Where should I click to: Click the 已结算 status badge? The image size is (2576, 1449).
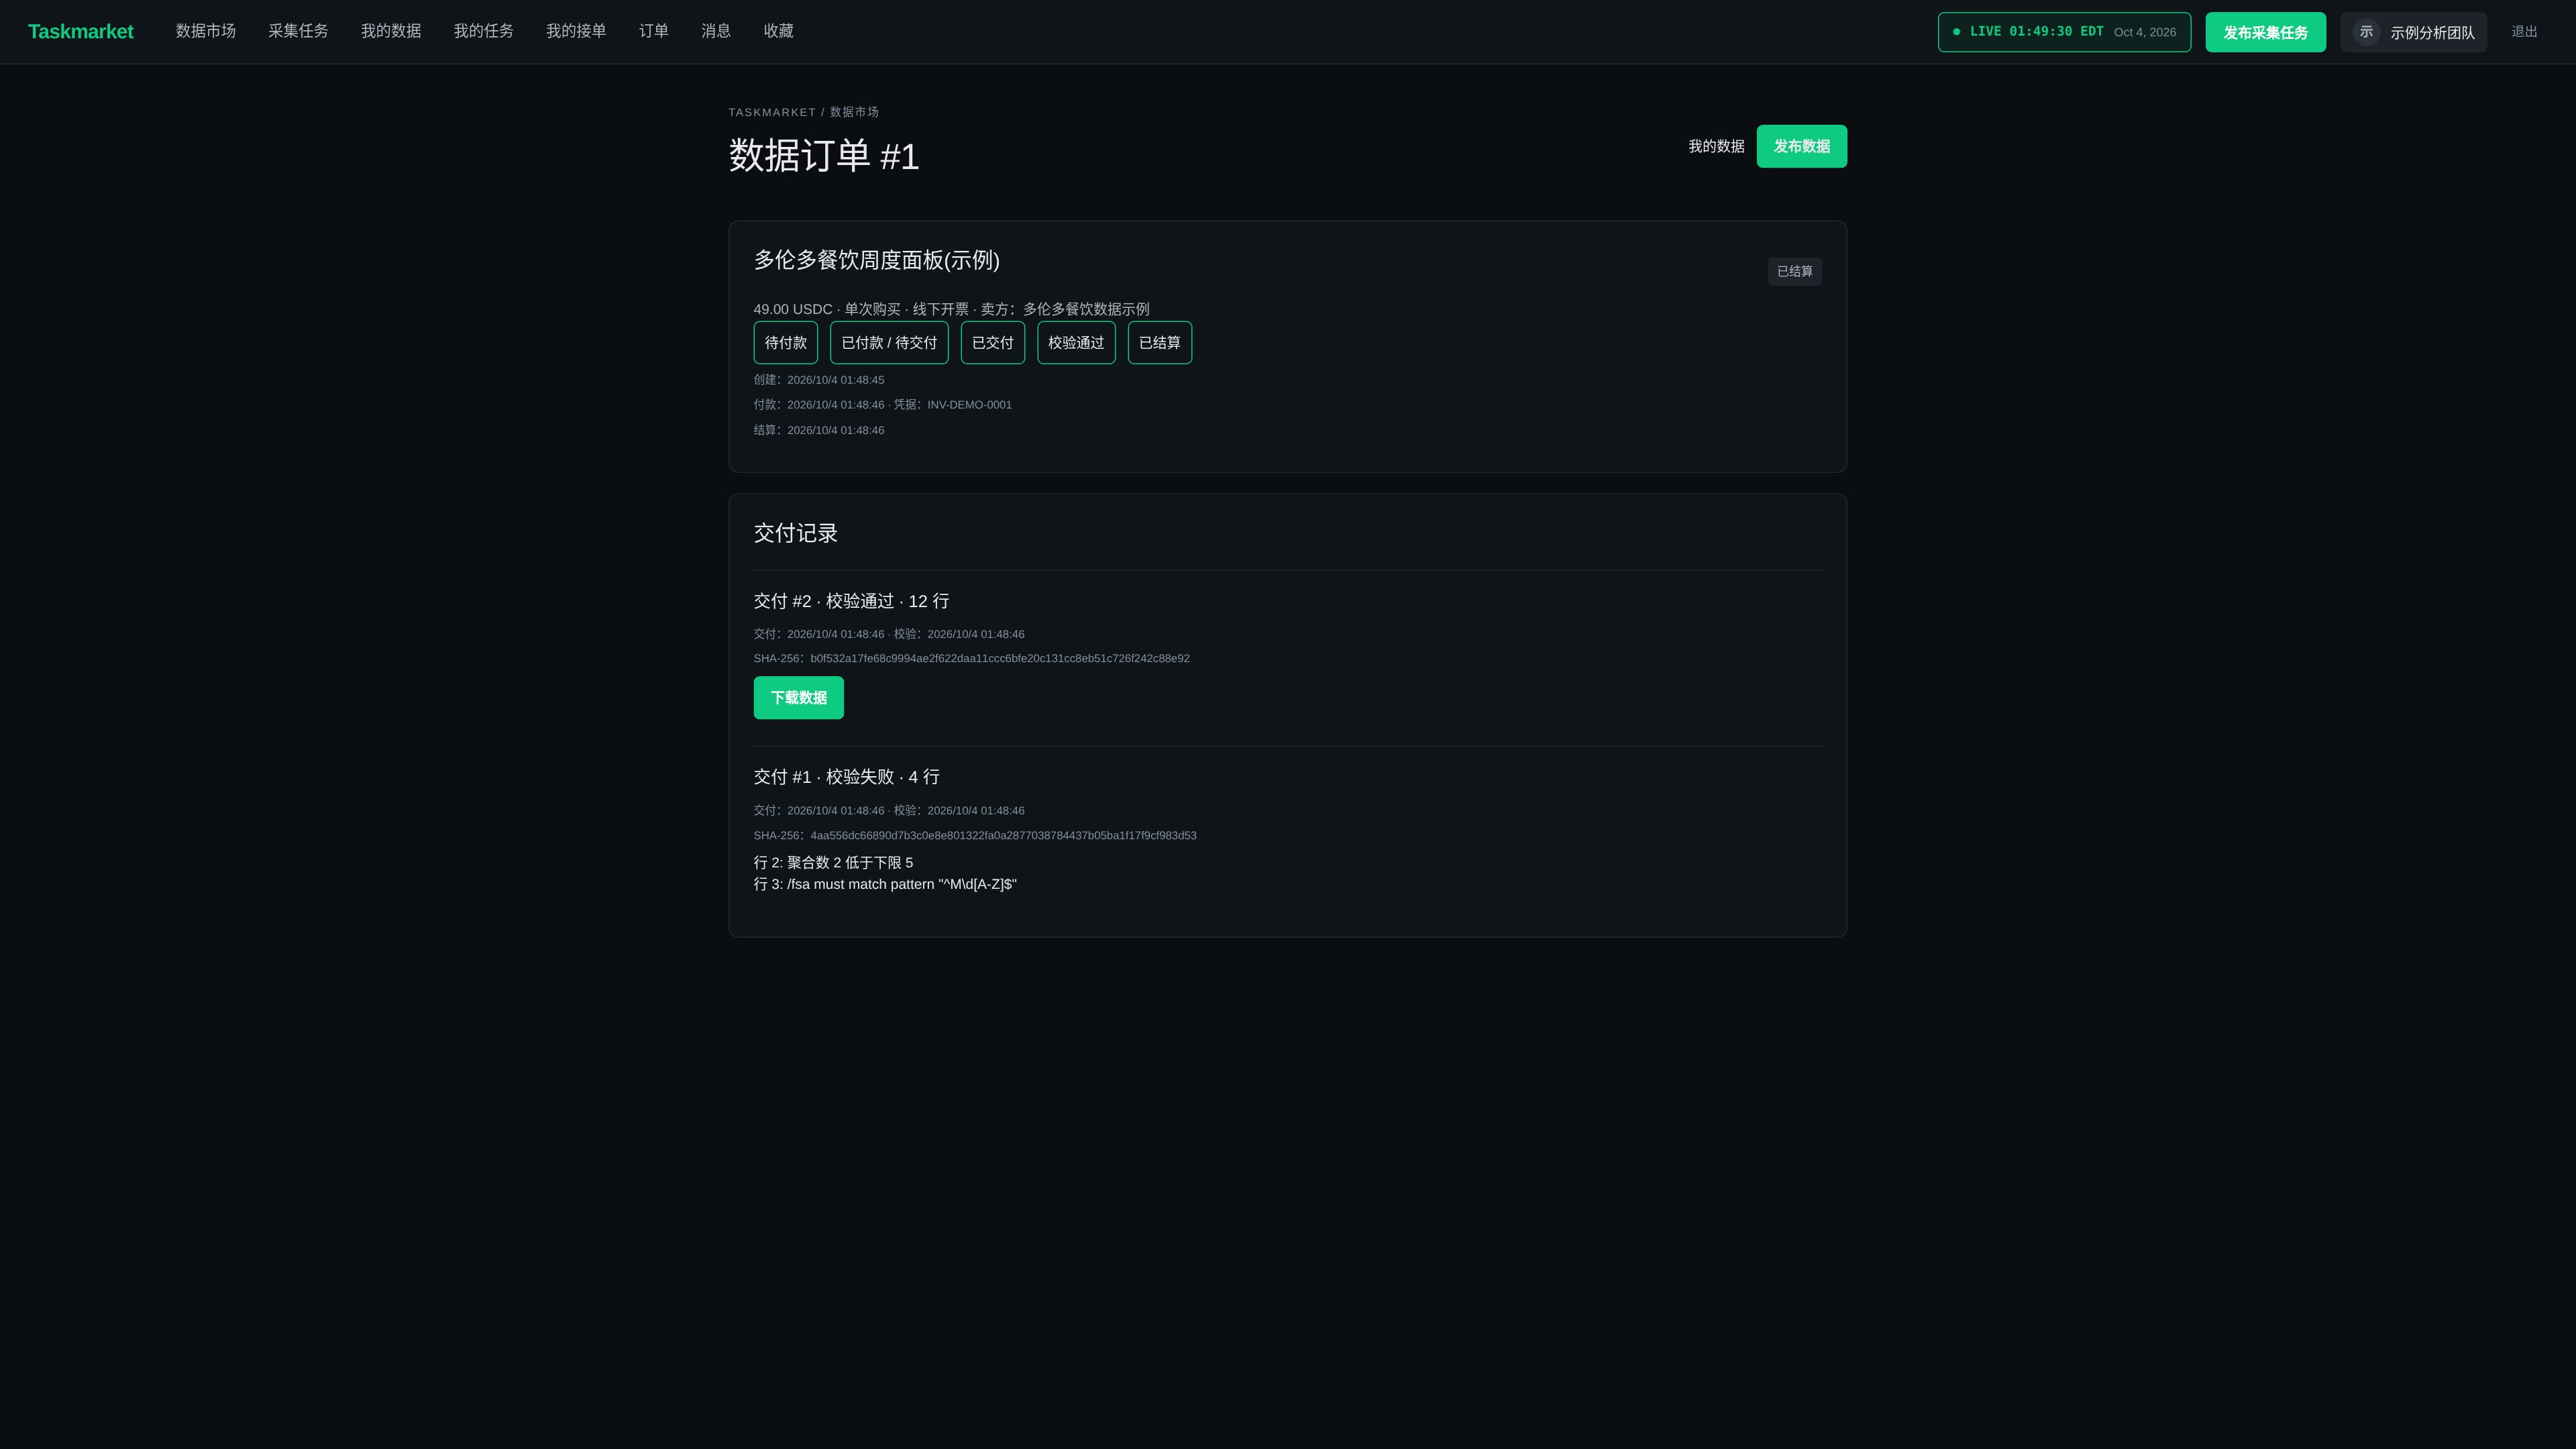(x=1794, y=271)
